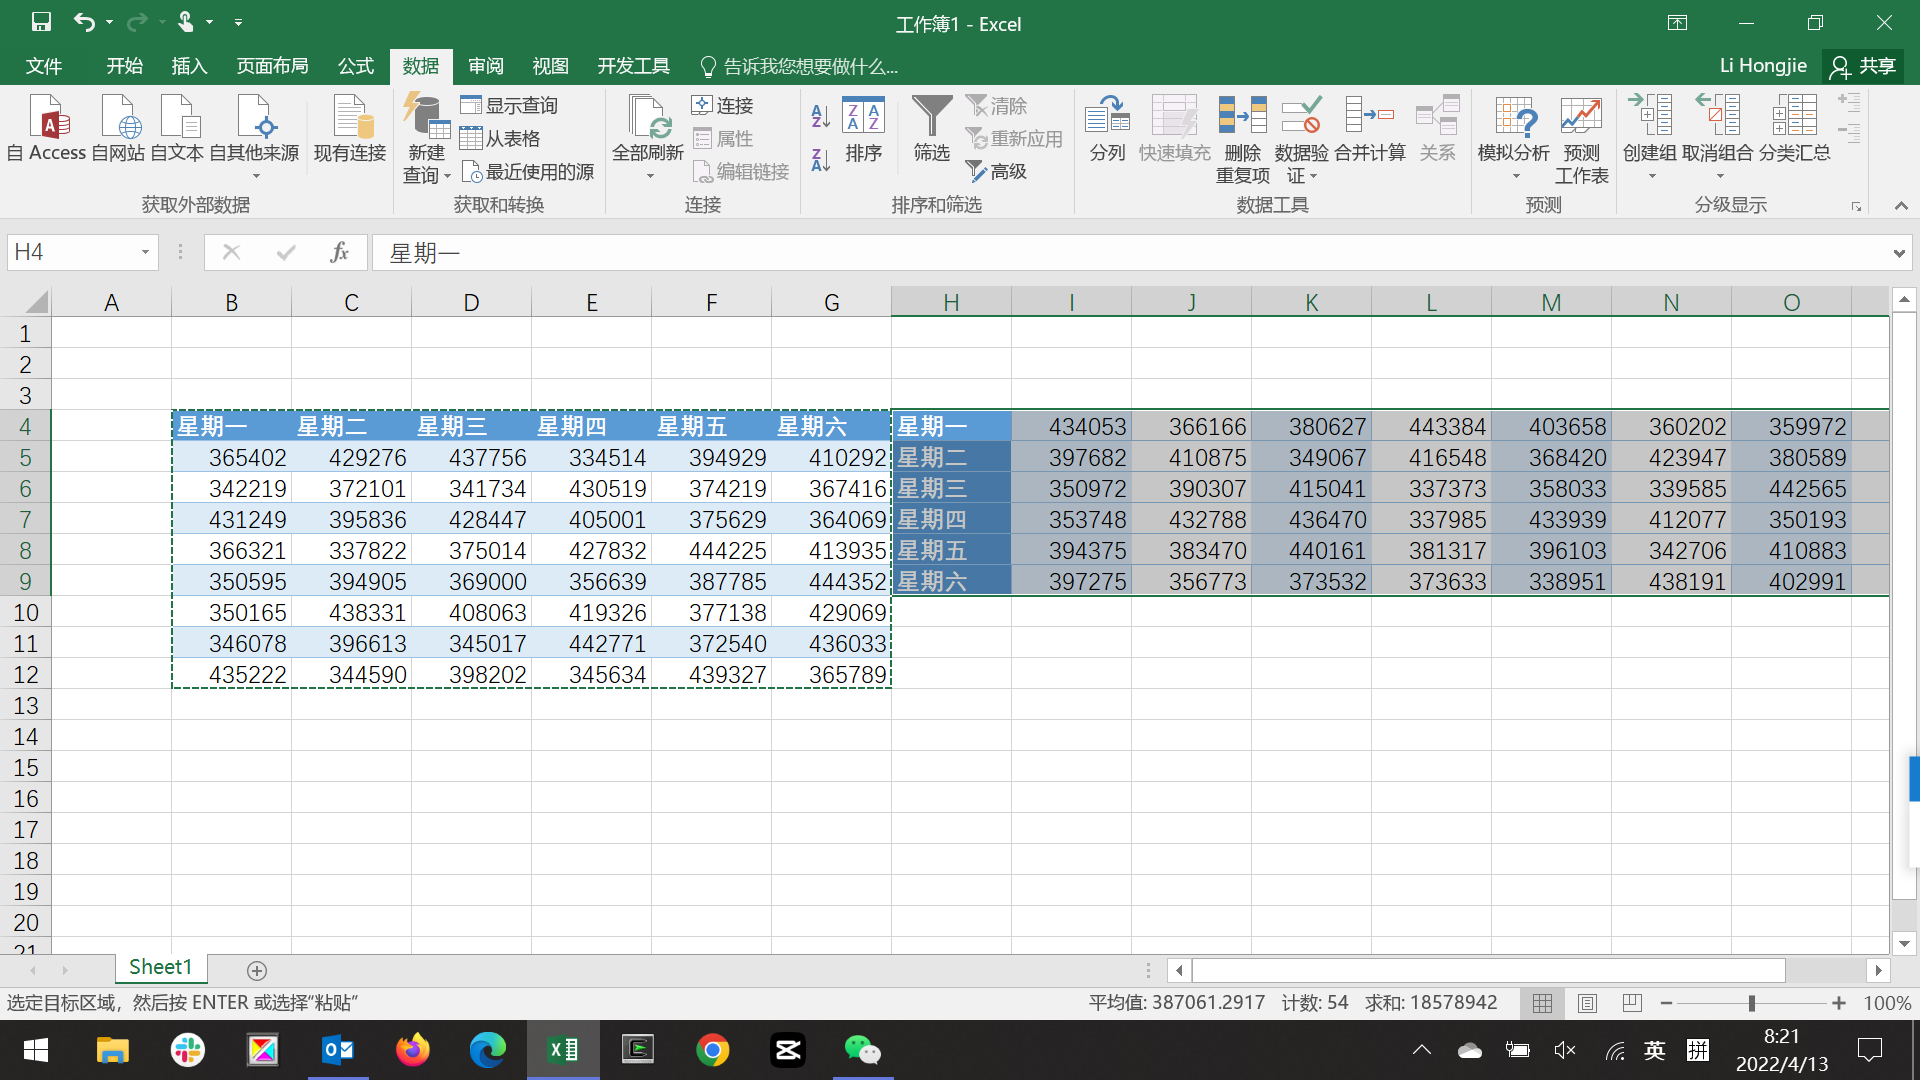Screen dimensions: 1920x1080
Task: Click the Sort A to Z ascending icon
Action: coord(820,116)
